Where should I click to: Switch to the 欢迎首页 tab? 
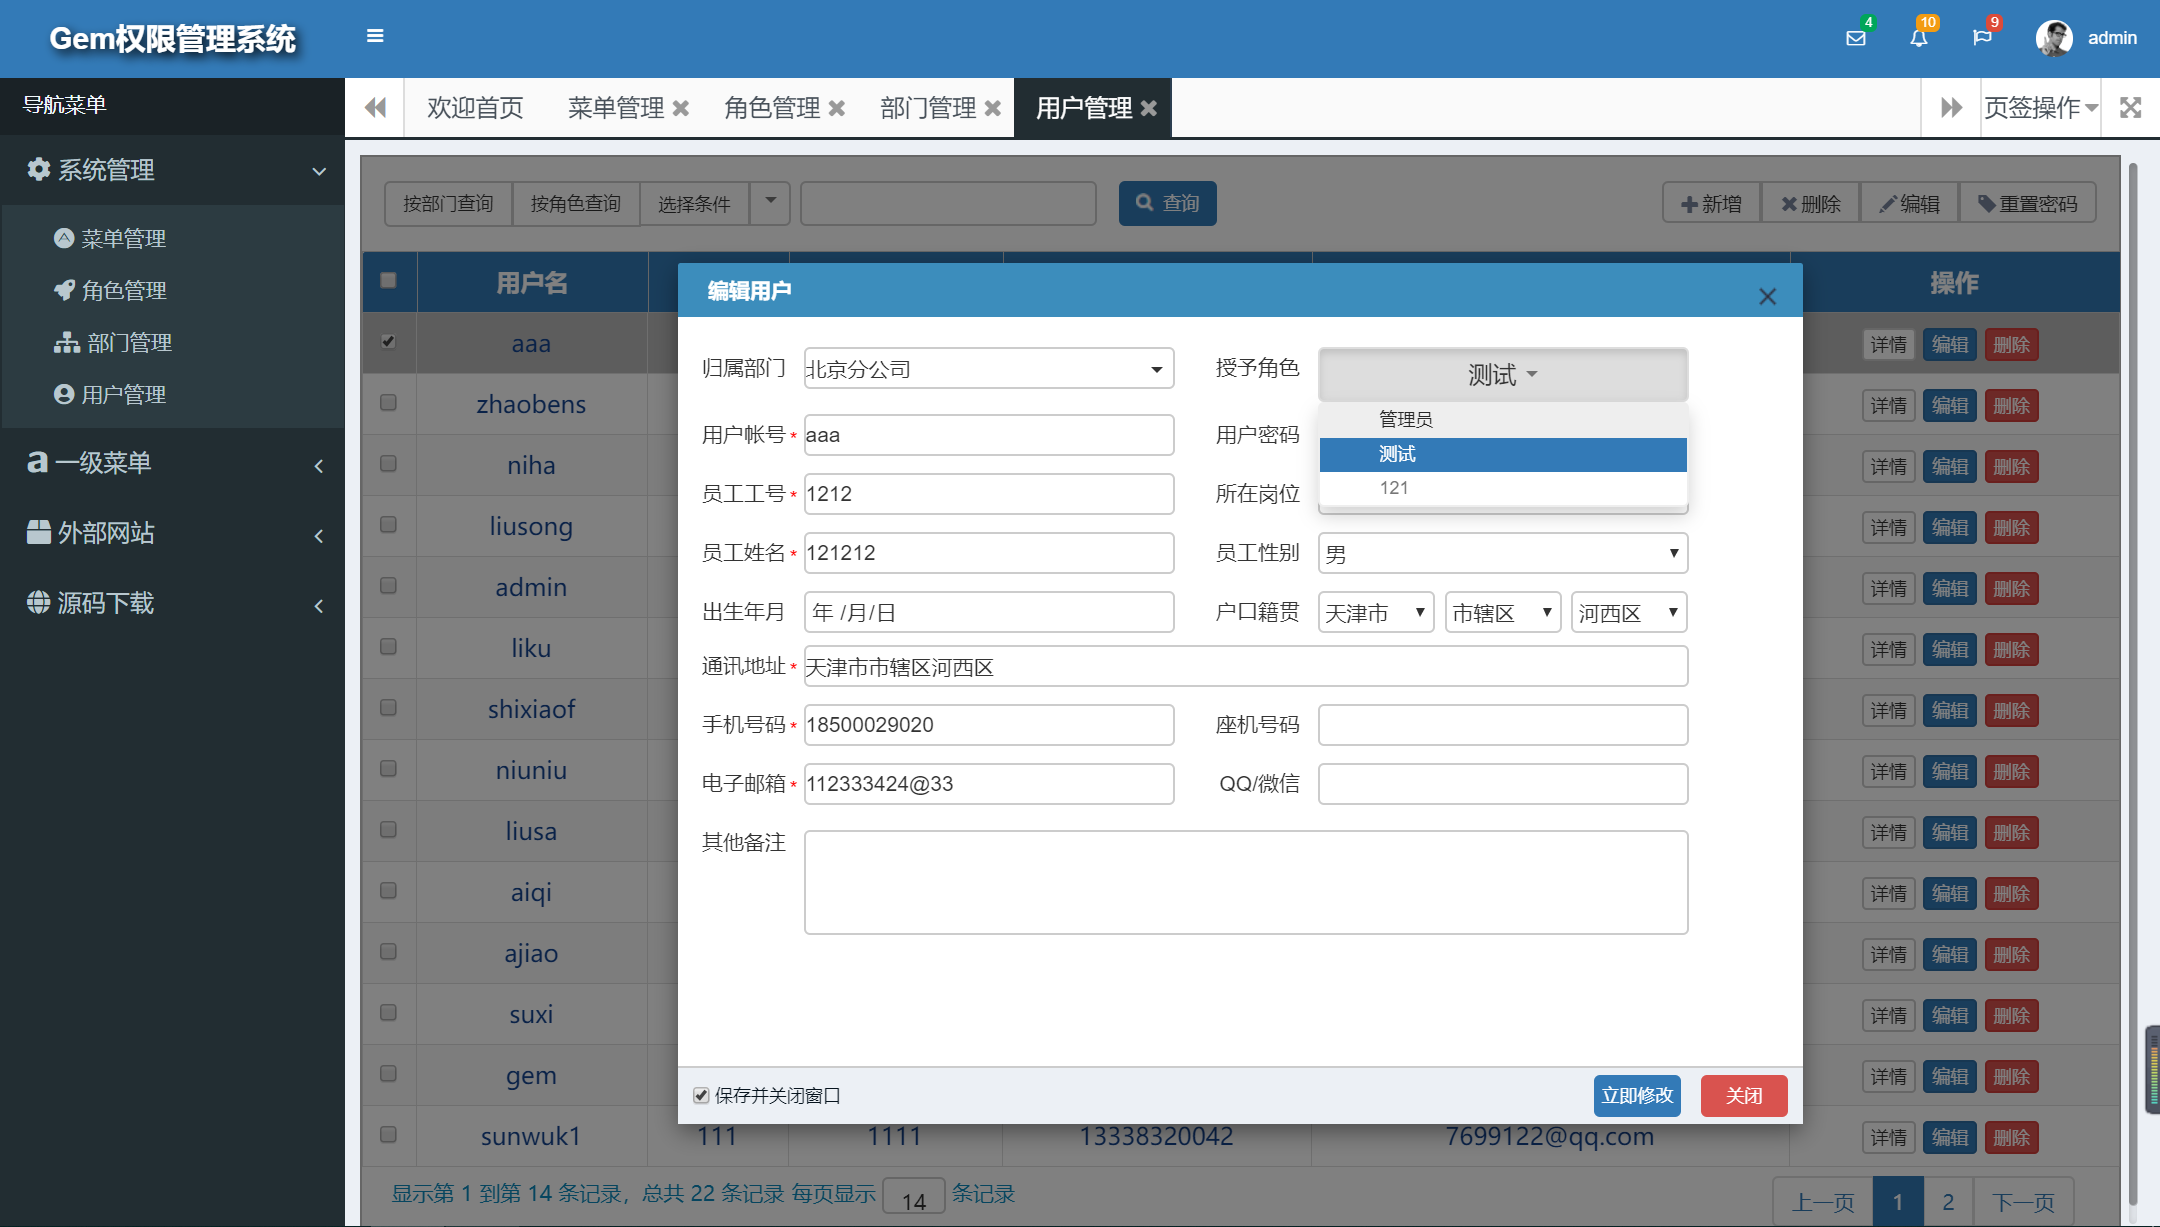click(475, 107)
